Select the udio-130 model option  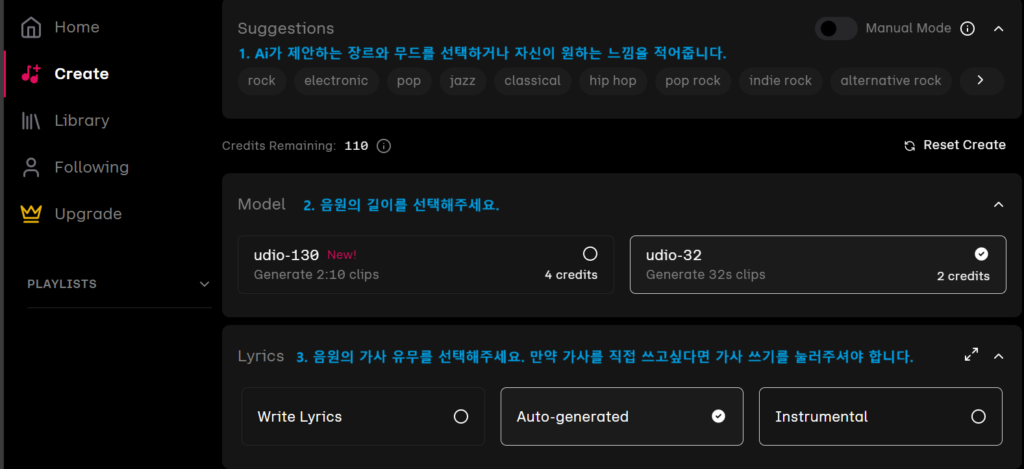tap(426, 265)
